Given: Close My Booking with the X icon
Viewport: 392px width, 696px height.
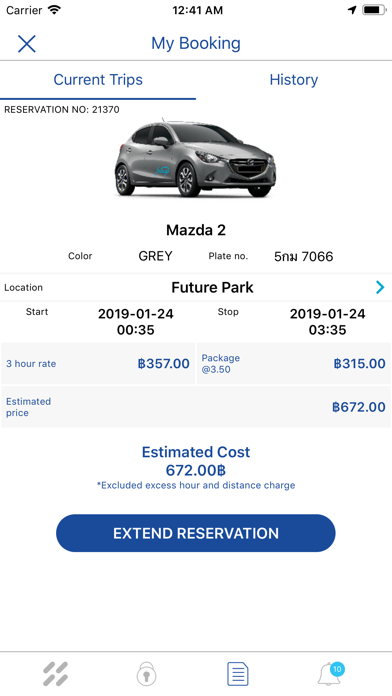Looking at the screenshot, I should 27,44.
